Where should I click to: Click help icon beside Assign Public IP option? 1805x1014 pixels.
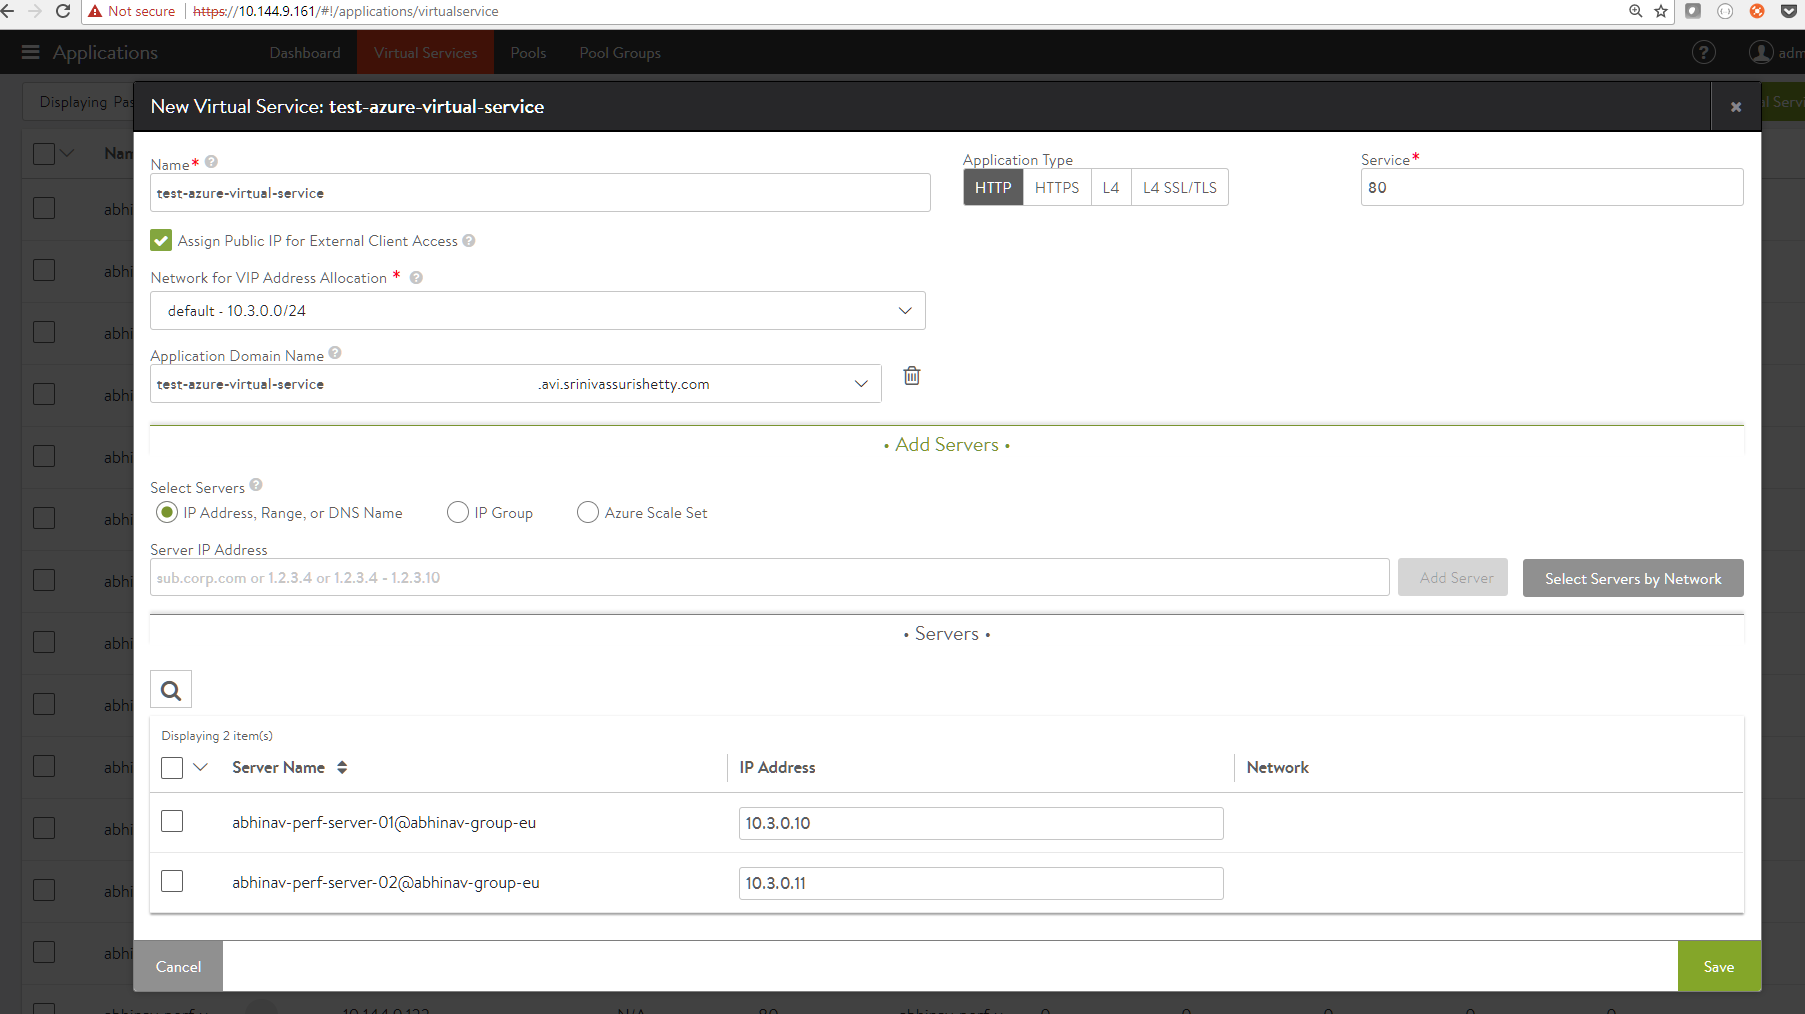click(x=469, y=241)
